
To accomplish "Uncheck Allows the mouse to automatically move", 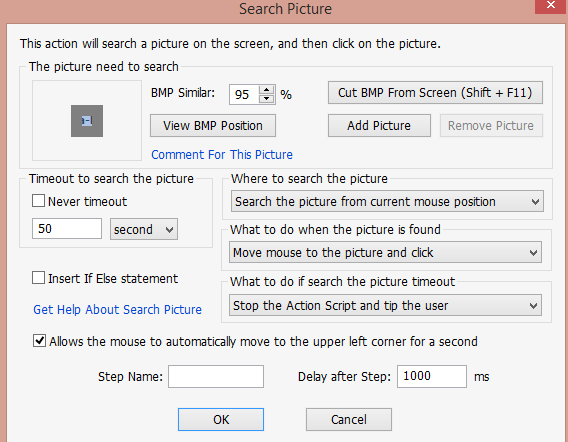I will coord(39,341).
